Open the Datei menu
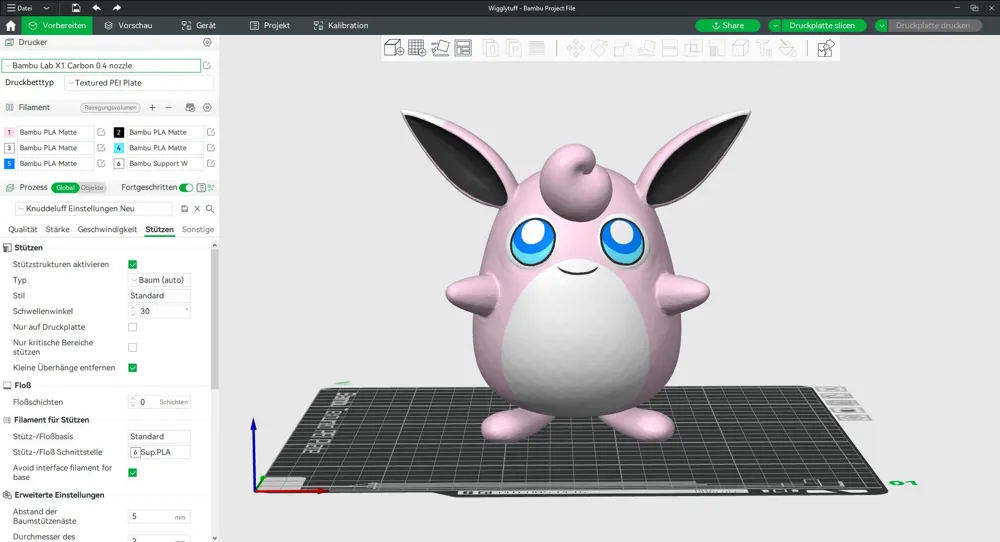This screenshot has height=542, width=1000. pyautogui.click(x=20, y=8)
